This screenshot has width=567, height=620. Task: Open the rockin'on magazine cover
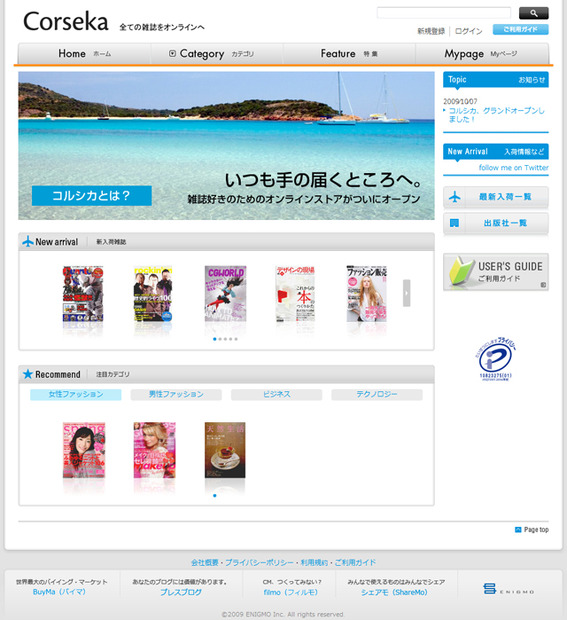[153, 293]
